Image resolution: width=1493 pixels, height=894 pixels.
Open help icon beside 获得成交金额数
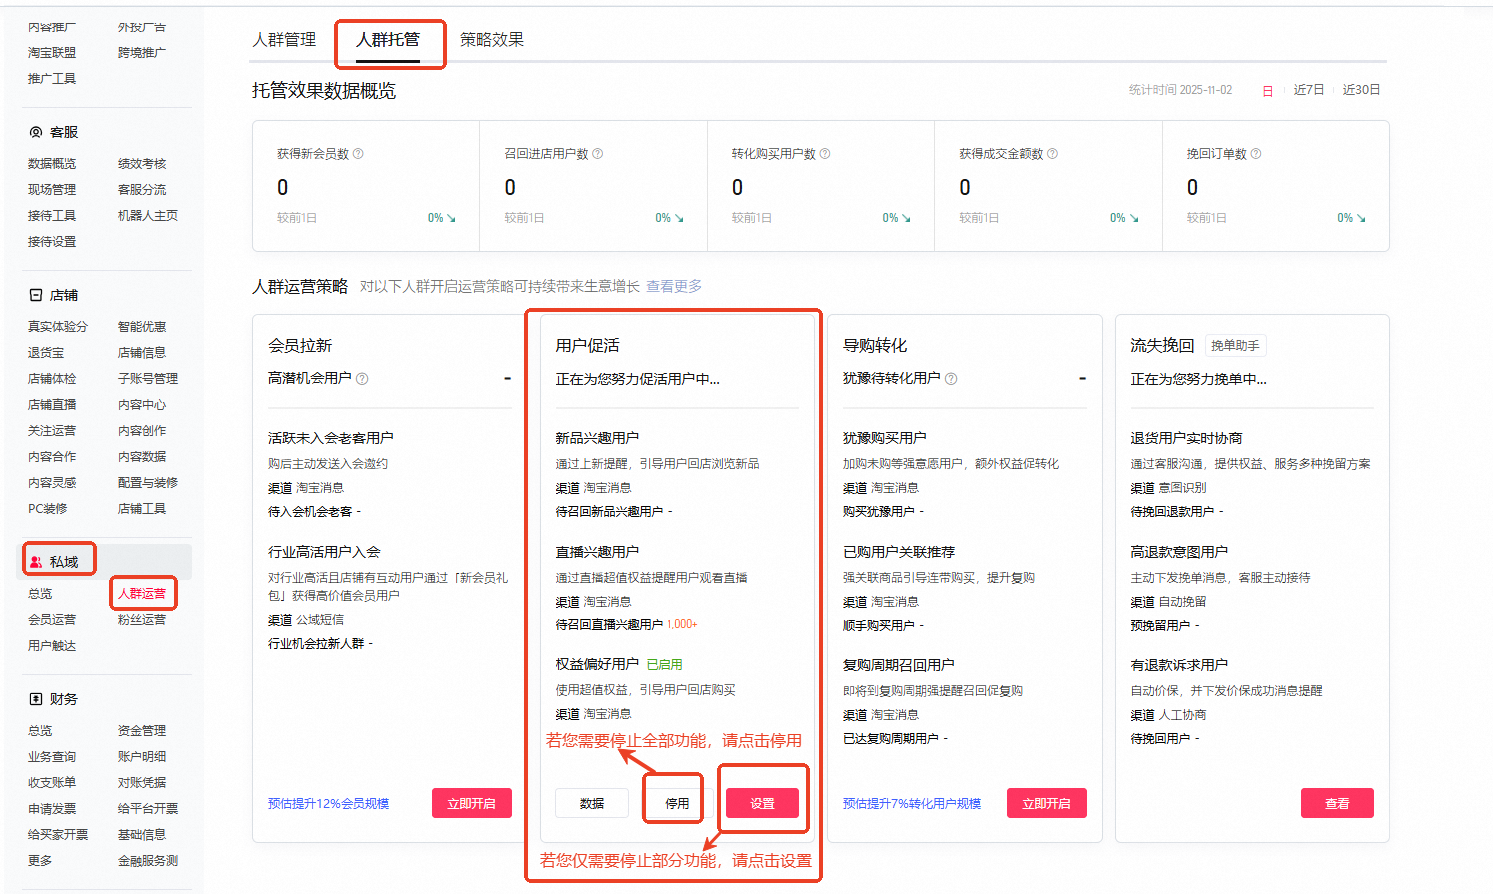click(x=1052, y=154)
